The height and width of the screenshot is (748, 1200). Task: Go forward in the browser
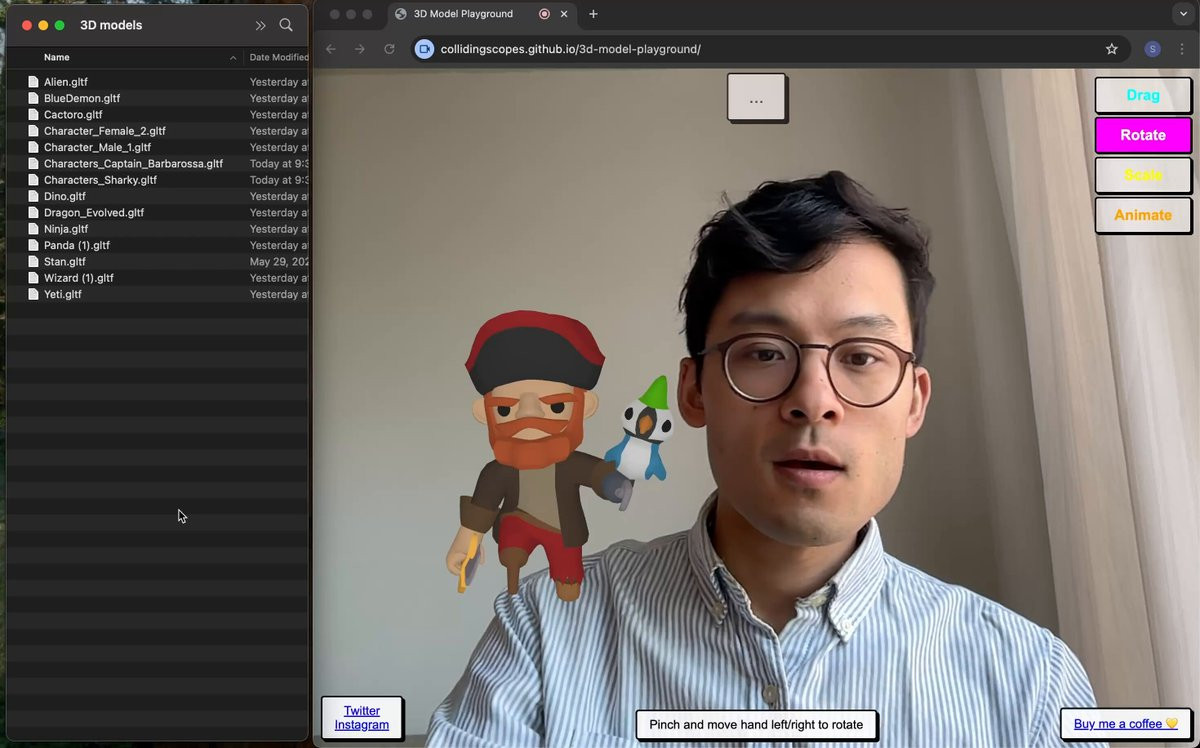(x=360, y=49)
